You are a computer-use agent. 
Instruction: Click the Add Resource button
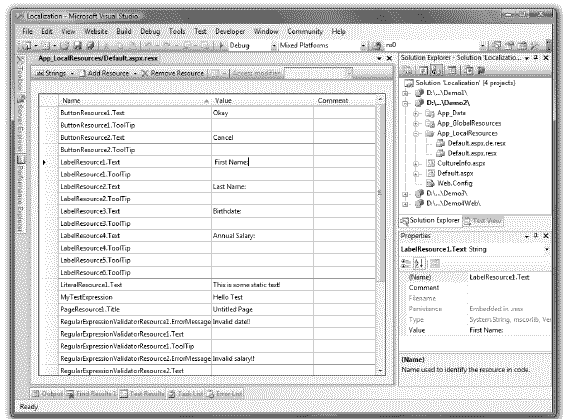pos(104,73)
